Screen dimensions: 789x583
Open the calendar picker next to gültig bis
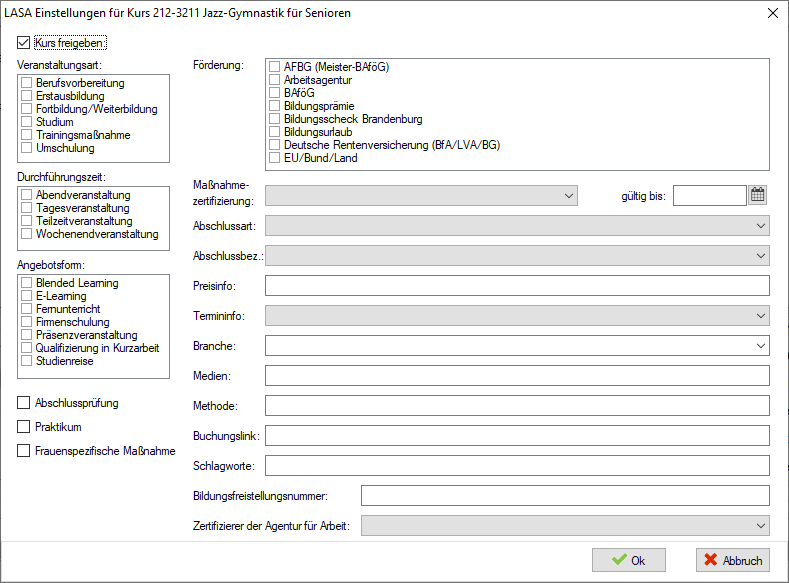tap(757, 195)
